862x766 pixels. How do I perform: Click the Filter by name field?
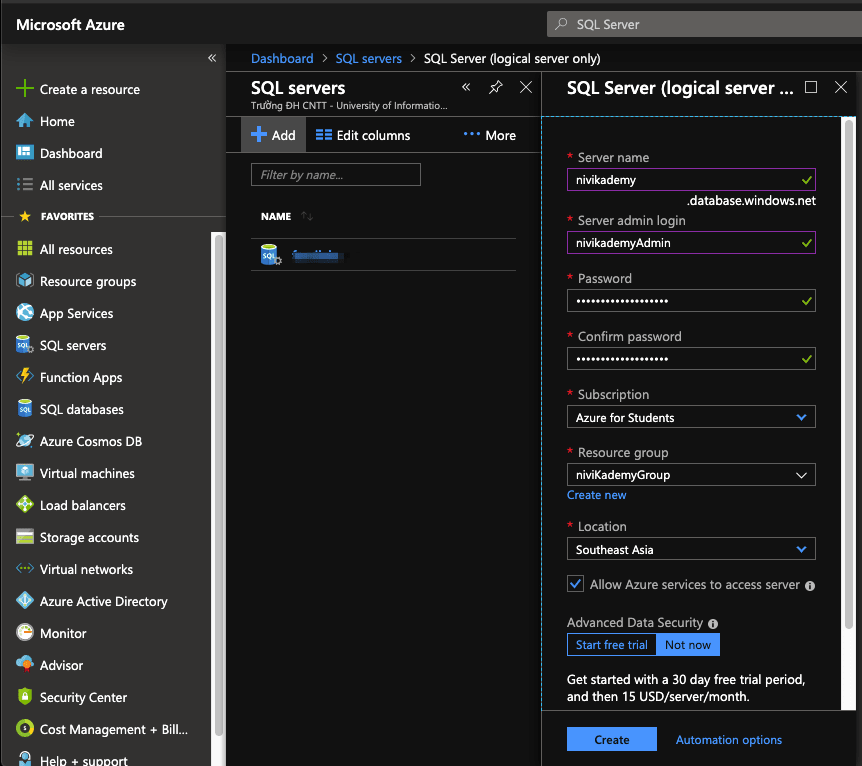click(x=336, y=174)
